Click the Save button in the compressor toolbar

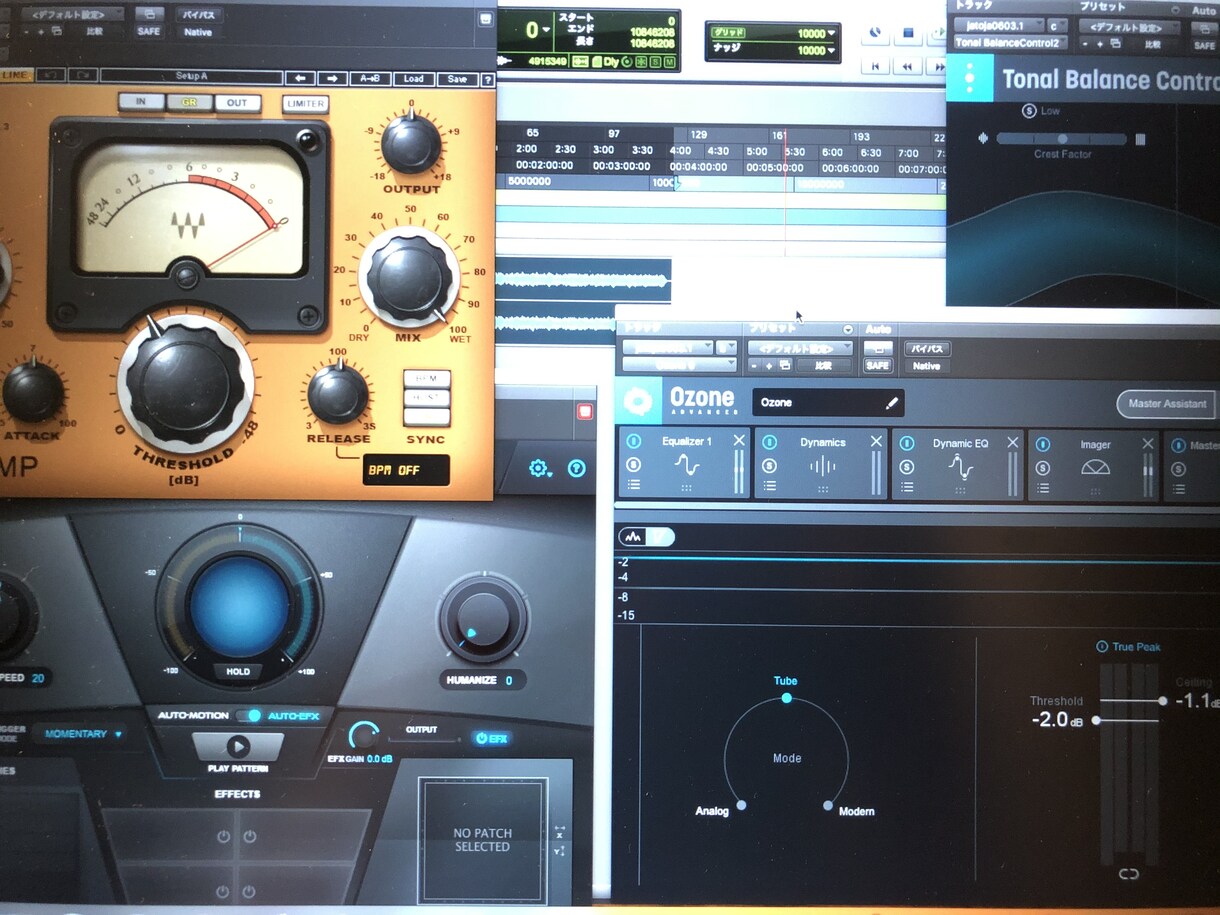[x=457, y=78]
